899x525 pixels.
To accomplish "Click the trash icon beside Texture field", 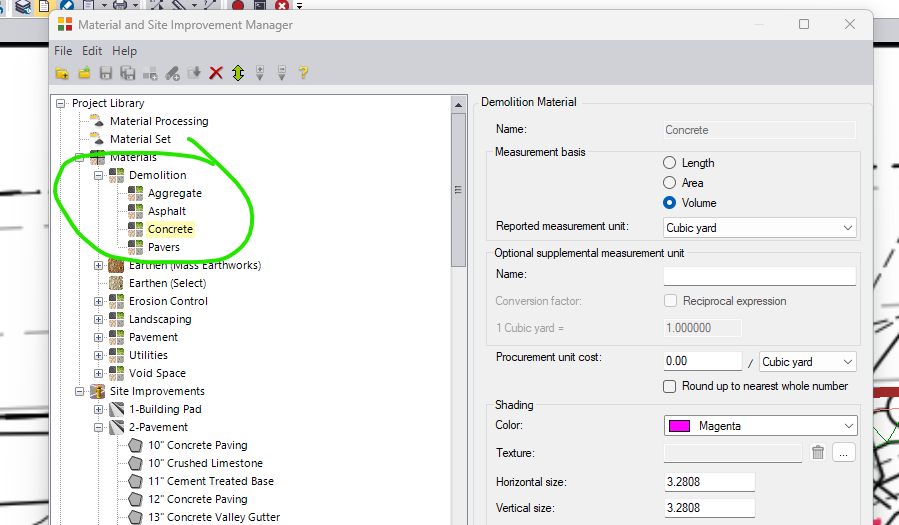I will pyautogui.click(x=818, y=453).
